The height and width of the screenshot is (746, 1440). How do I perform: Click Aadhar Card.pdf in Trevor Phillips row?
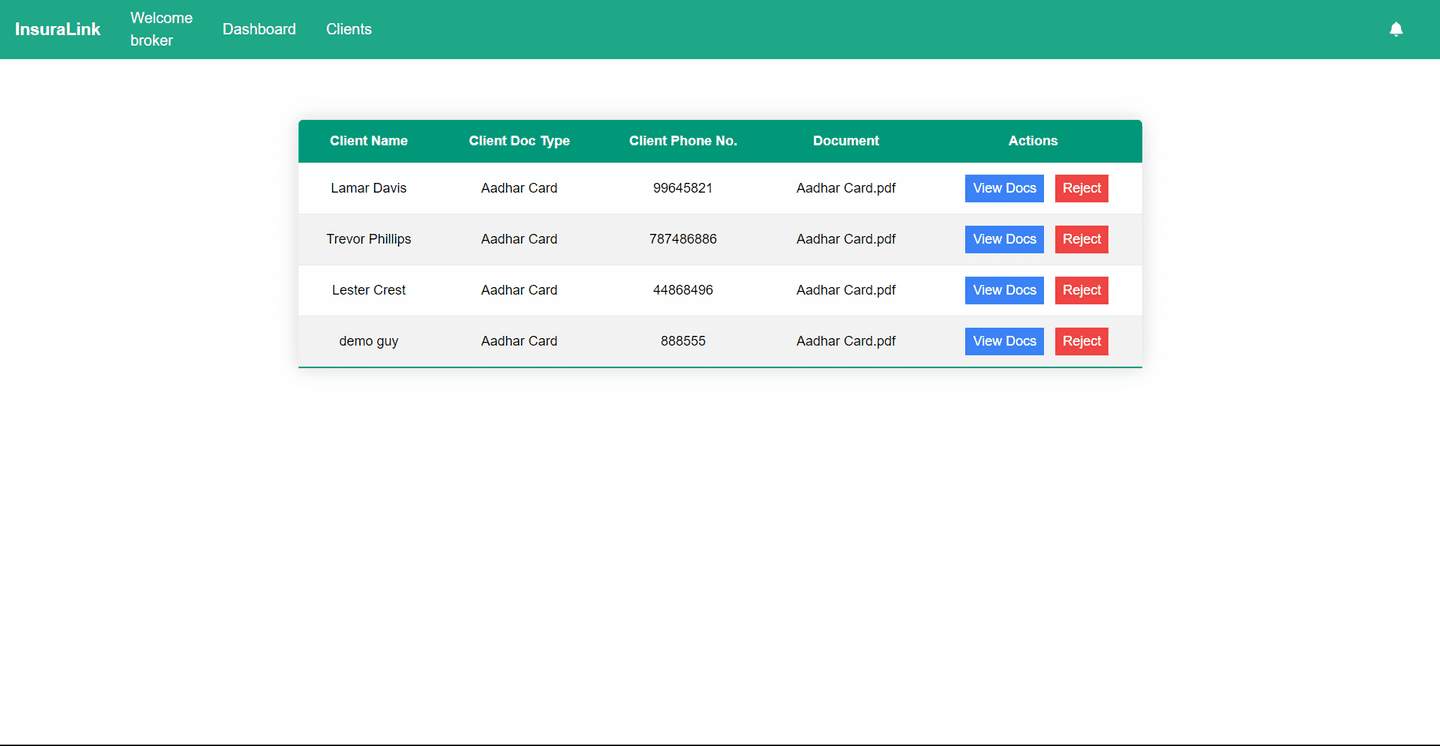click(x=846, y=239)
